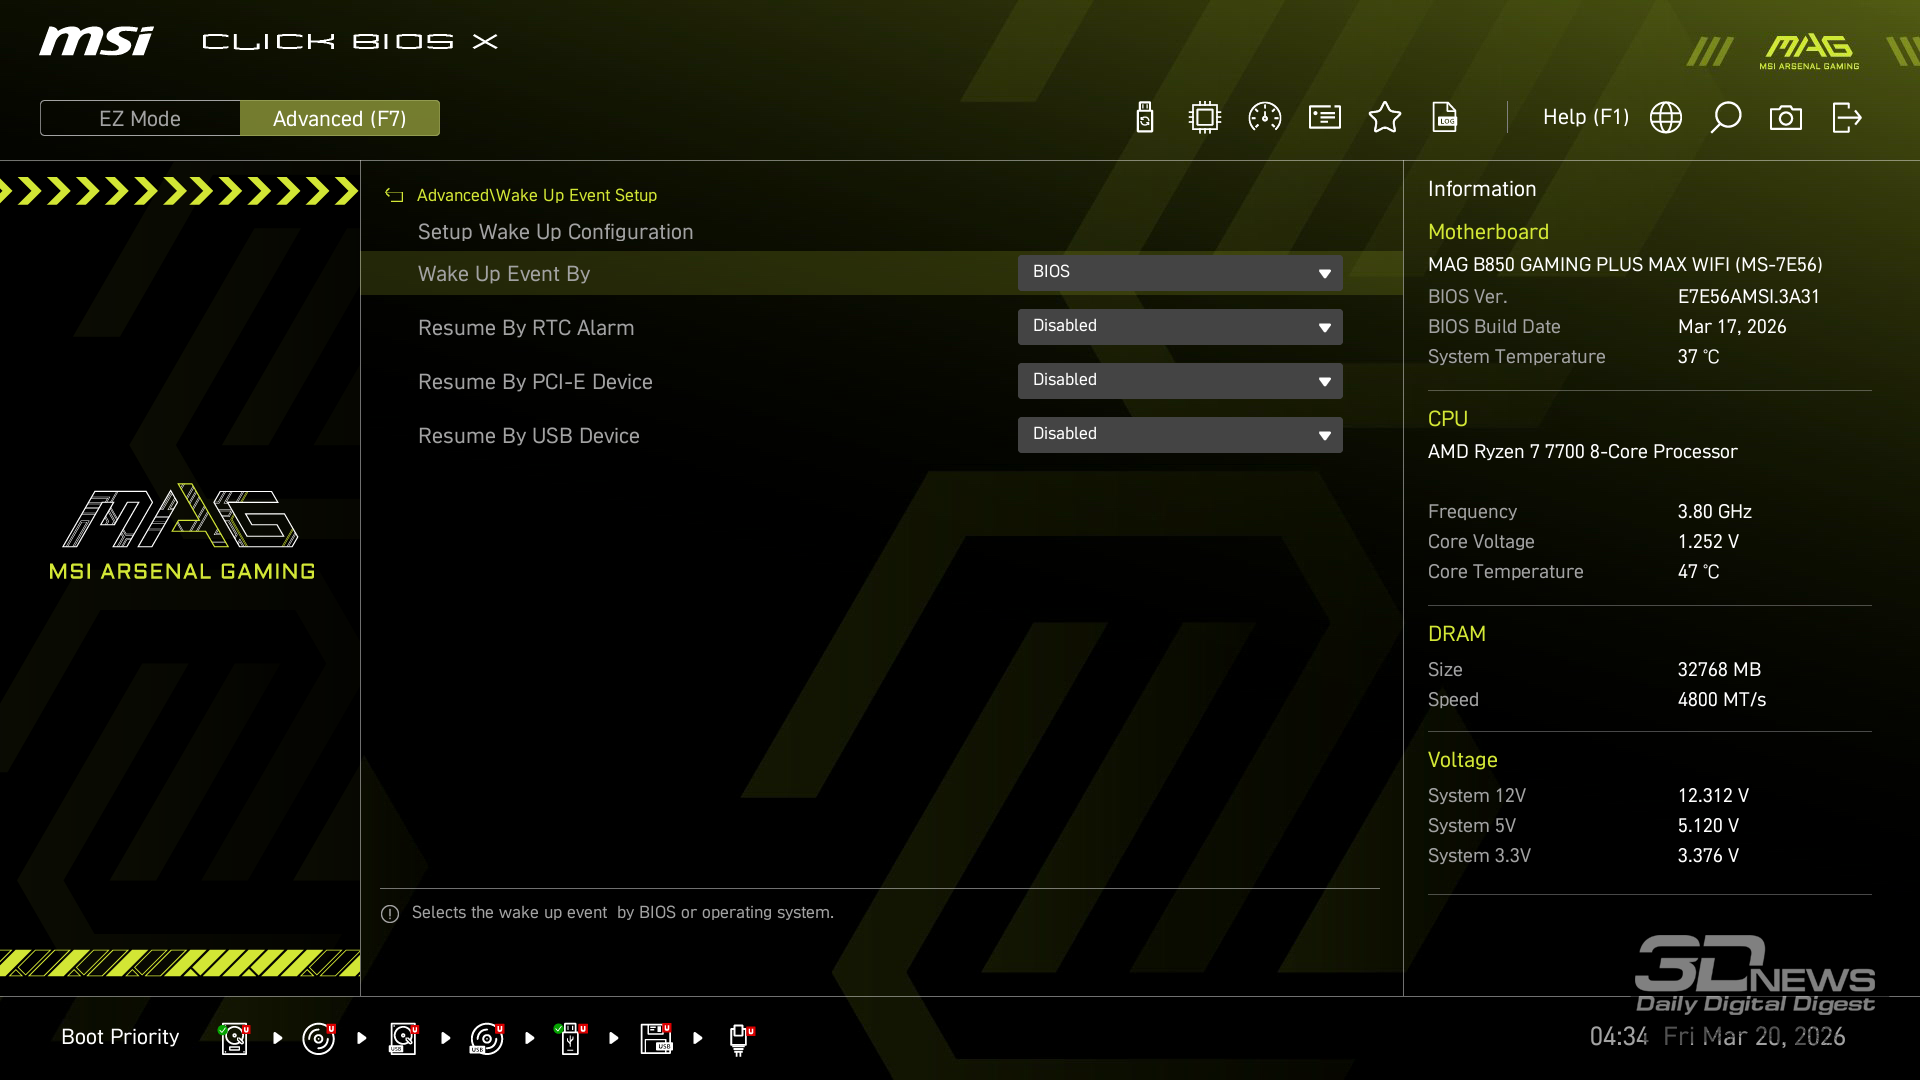Image resolution: width=1920 pixels, height=1080 pixels.
Task: Click the globe language icon
Action: [1666, 118]
